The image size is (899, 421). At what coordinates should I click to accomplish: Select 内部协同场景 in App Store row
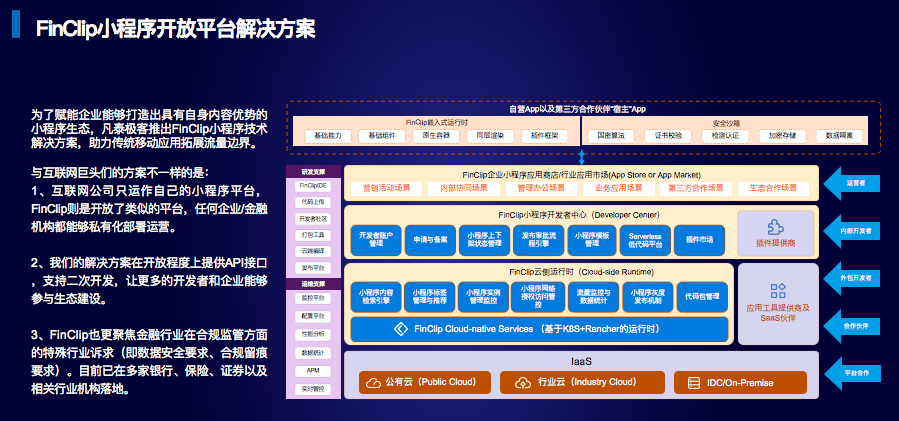(x=463, y=188)
